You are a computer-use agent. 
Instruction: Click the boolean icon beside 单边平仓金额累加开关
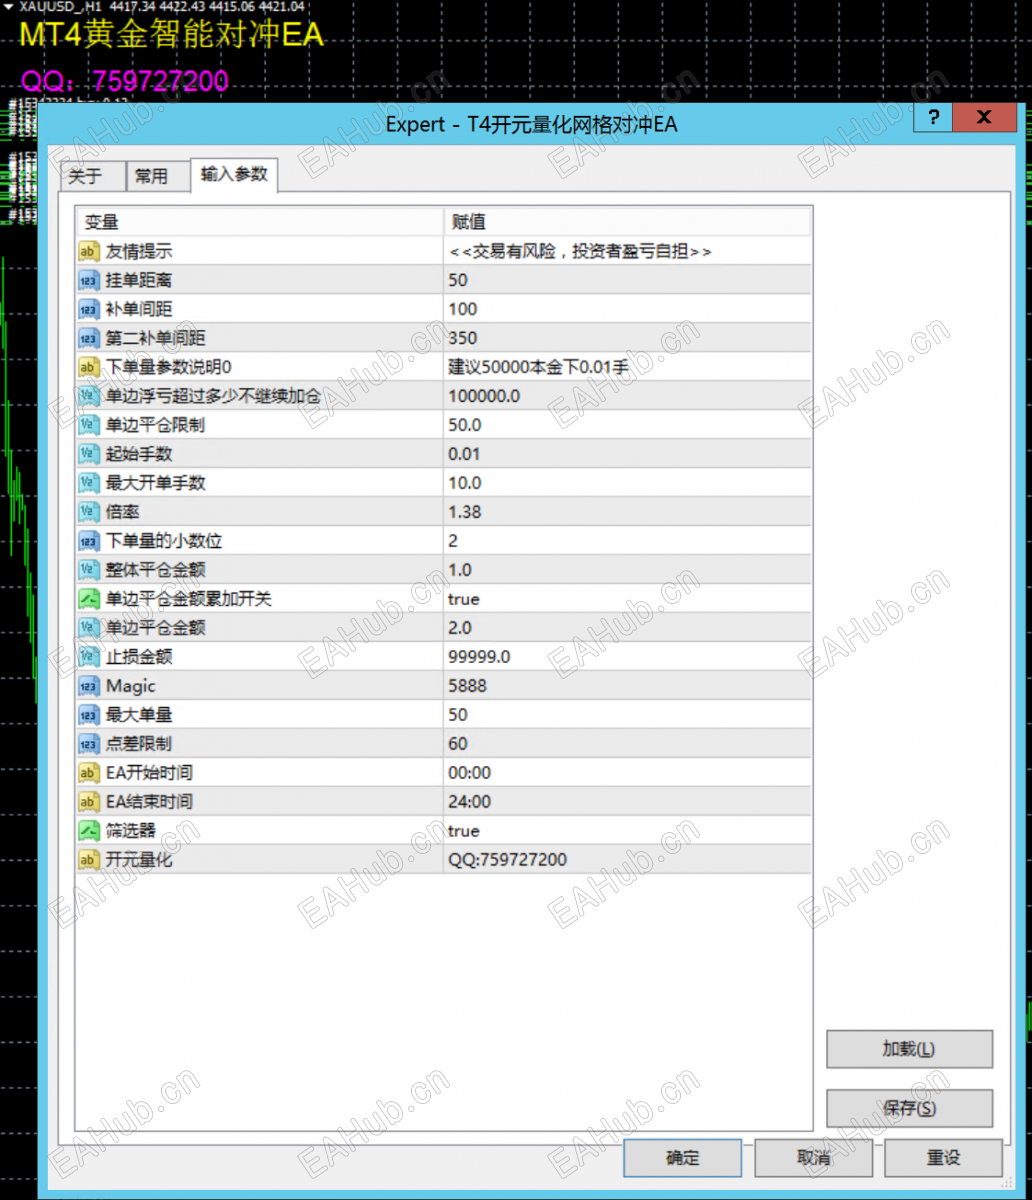89,599
